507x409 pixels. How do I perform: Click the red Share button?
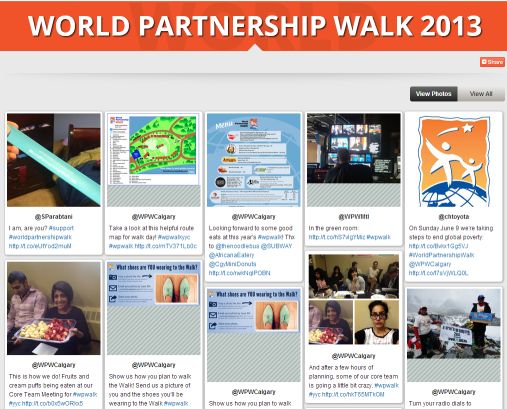(x=492, y=62)
